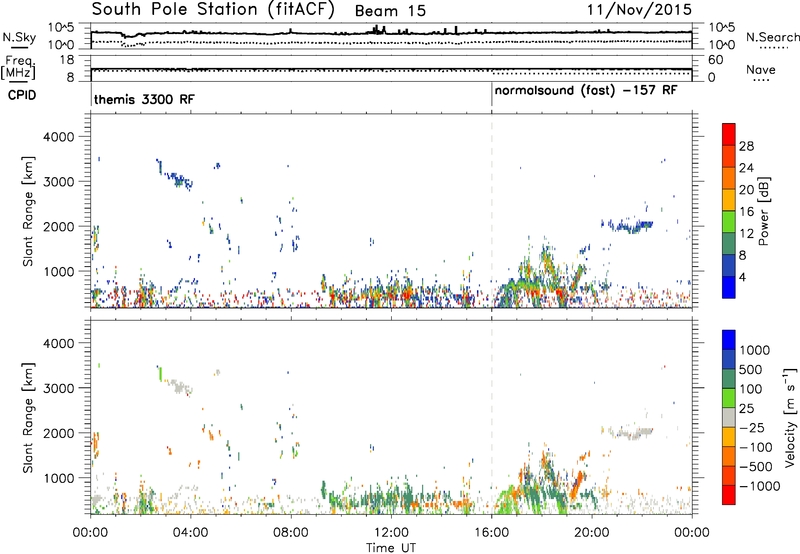
Task: Click the "South Pole Station (fitACF)" title
Action: 213,10
